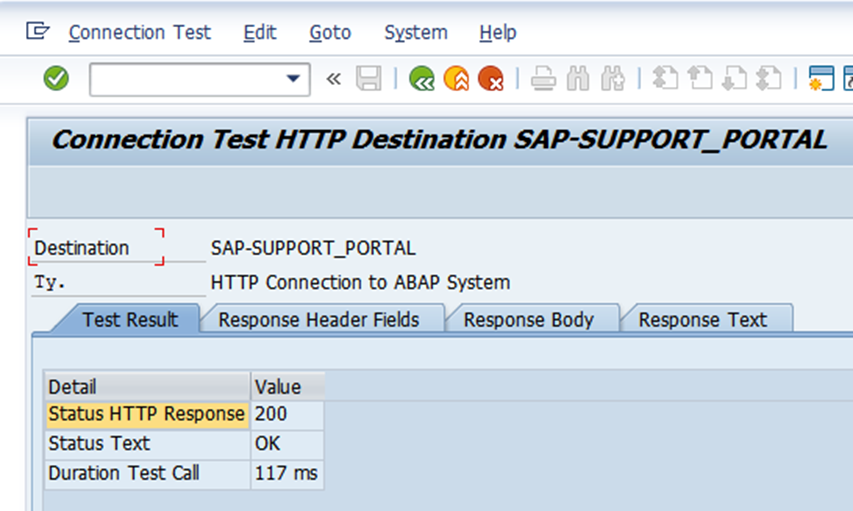Image resolution: width=853 pixels, height=511 pixels.
Task: Click the Destination field label
Action: [82, 248]
